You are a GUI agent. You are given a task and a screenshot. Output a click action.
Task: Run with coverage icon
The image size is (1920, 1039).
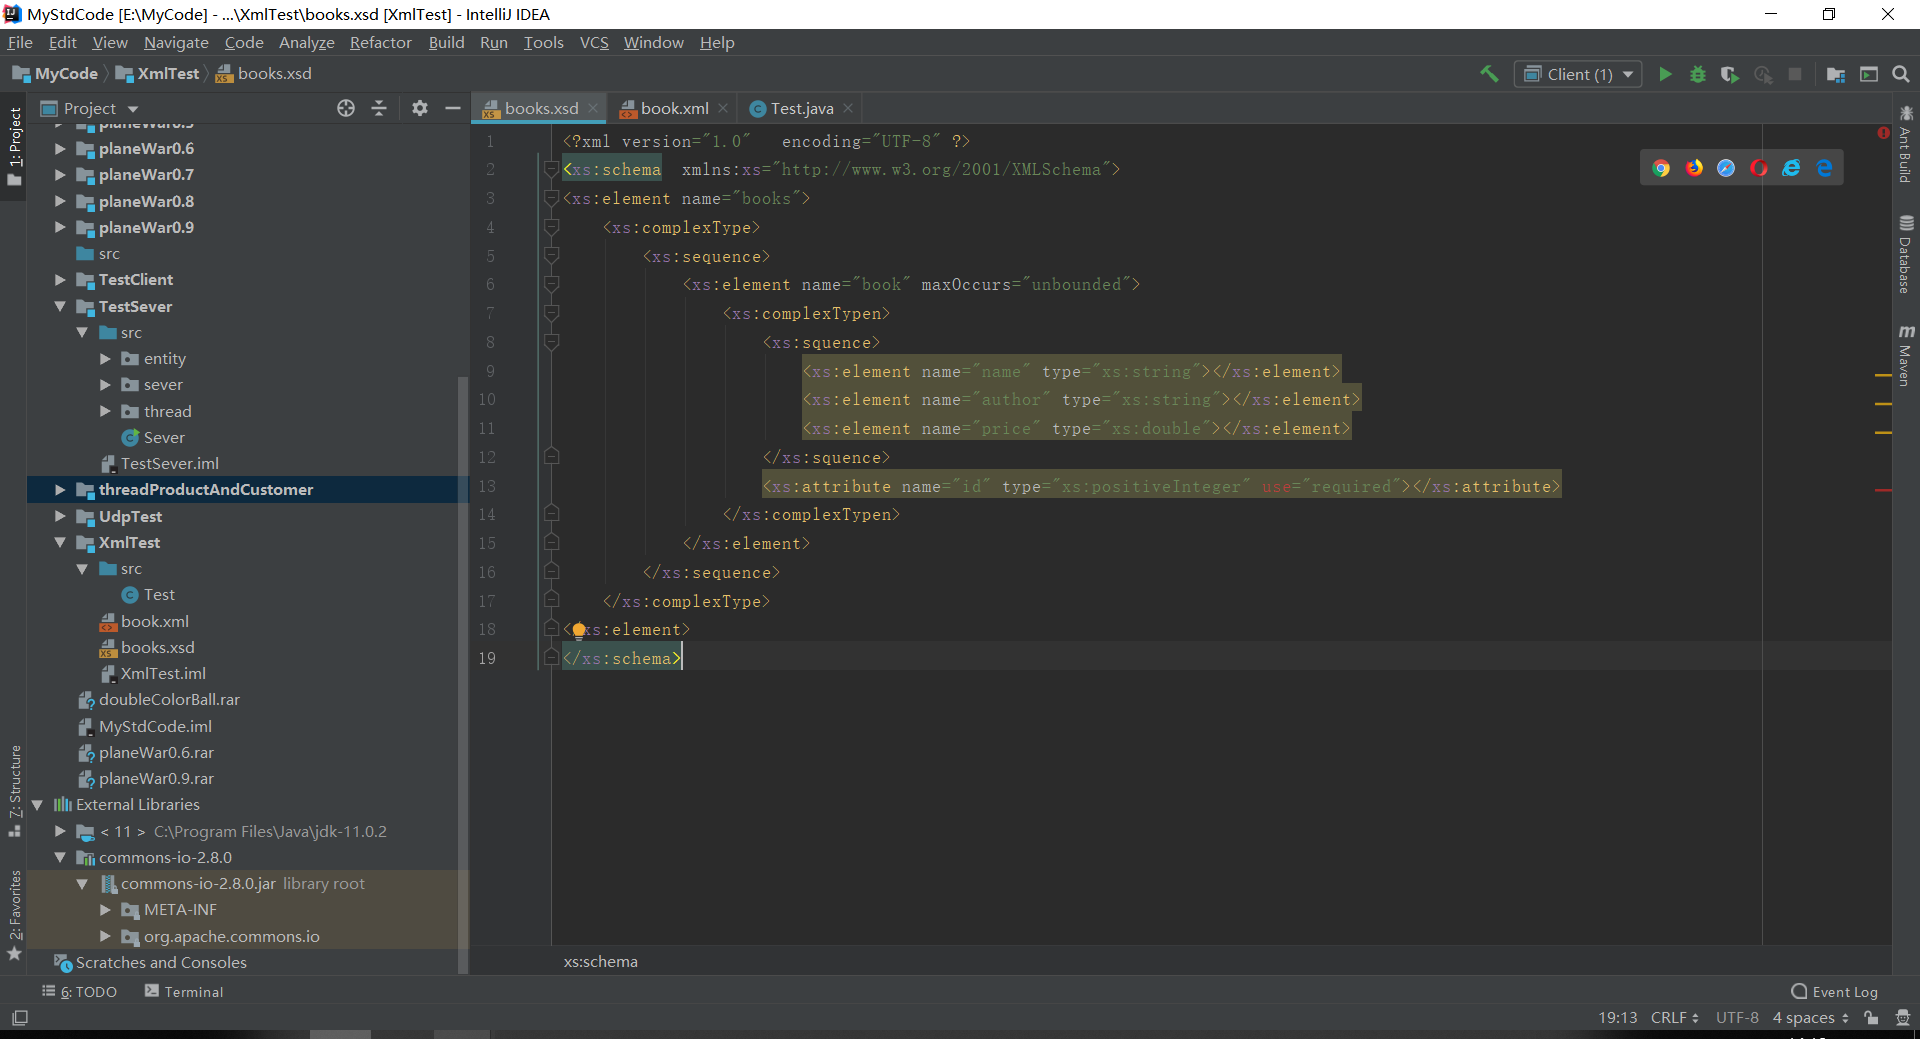pyautogui.click(x=1729, y=74)
